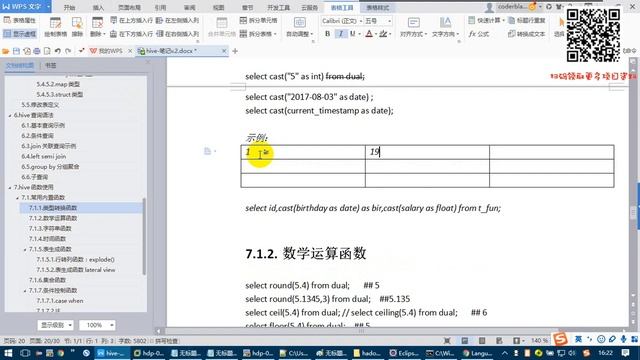The width and height of the screenshot is (640, 360).
Task: Toggle spell check (拼写检查) in status bar
Action: click(x=164, y=341)
